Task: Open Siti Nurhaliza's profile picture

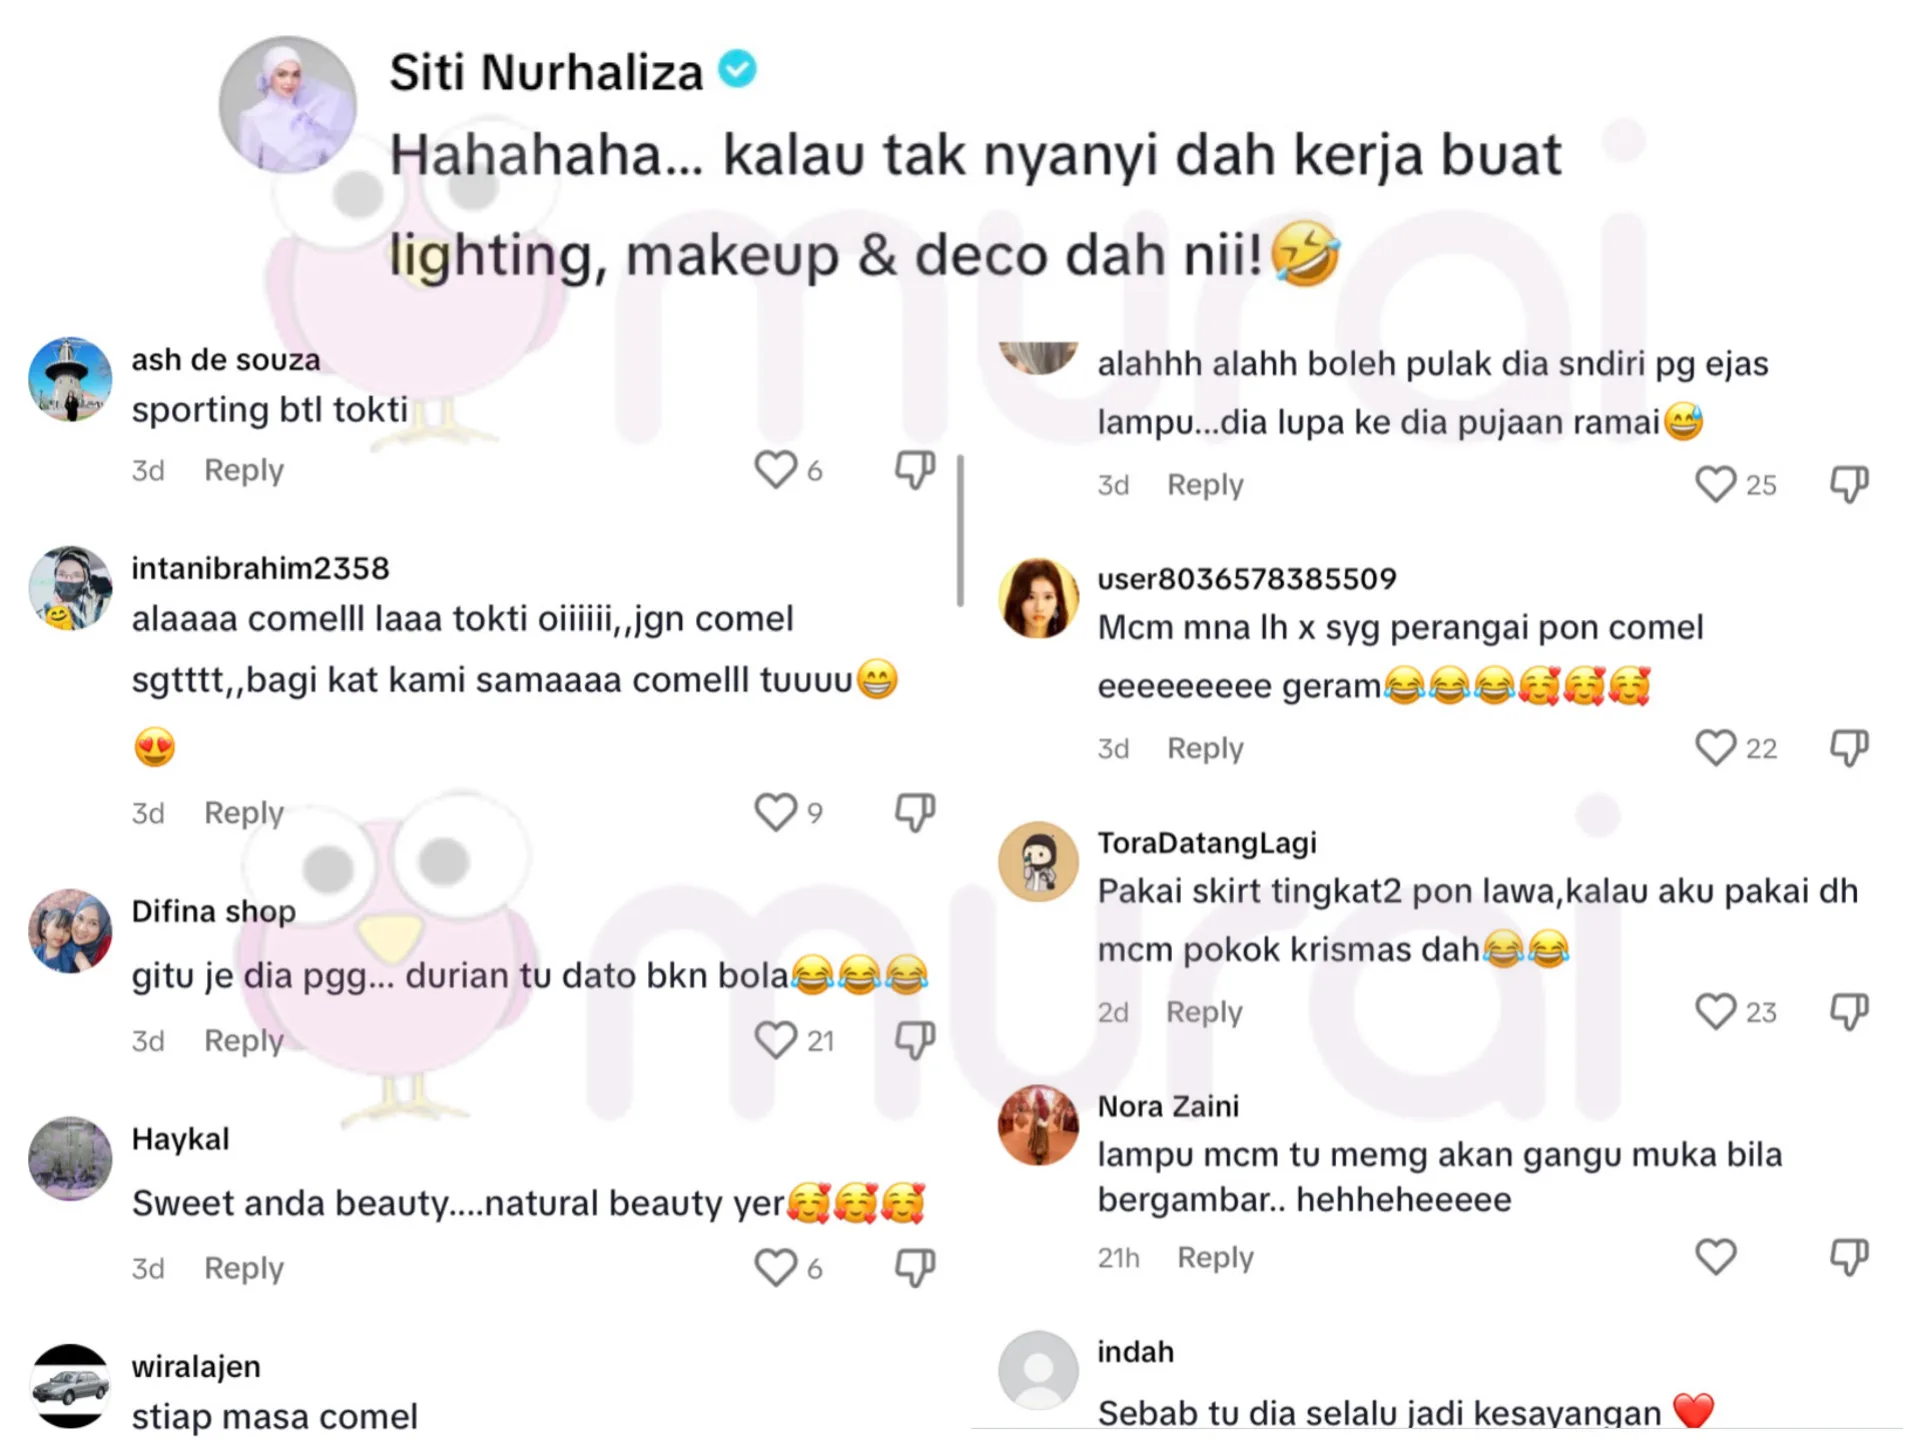Action: click(x=288, y=105)
